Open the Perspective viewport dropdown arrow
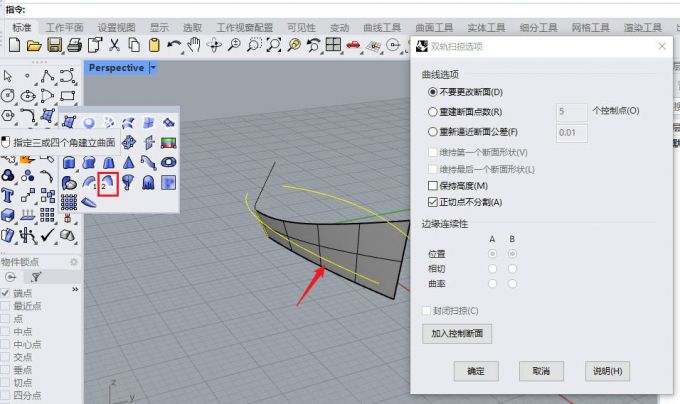680x404 pixels. pos(153,68)
